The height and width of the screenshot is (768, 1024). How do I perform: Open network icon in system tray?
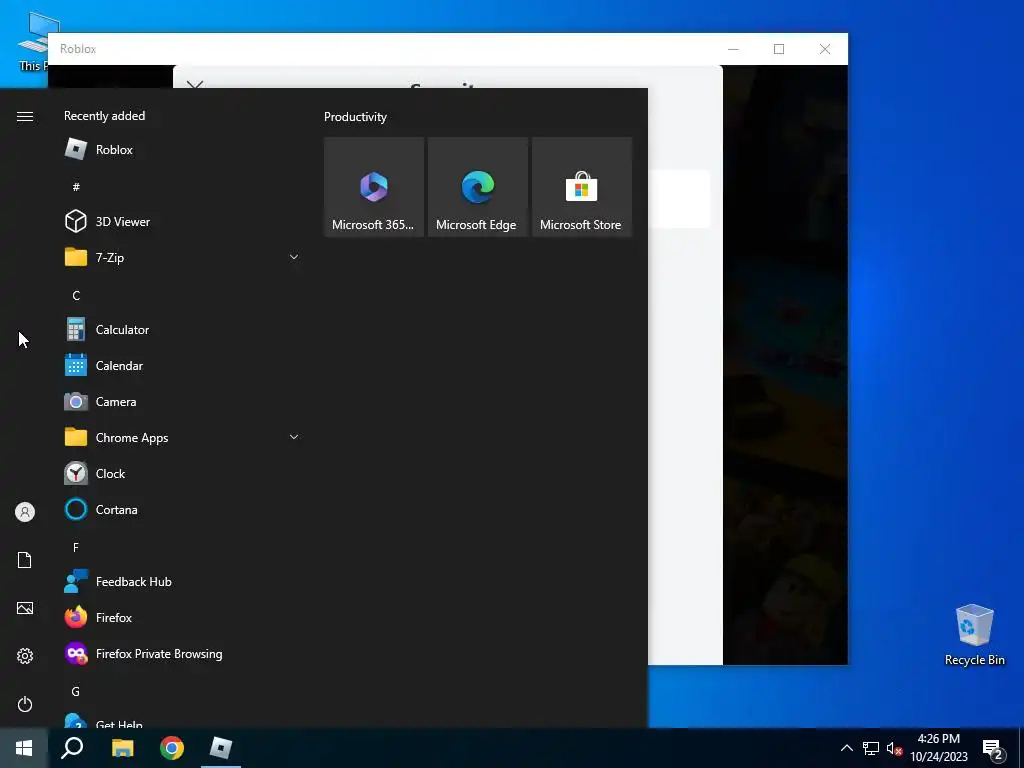pos(871,748)
